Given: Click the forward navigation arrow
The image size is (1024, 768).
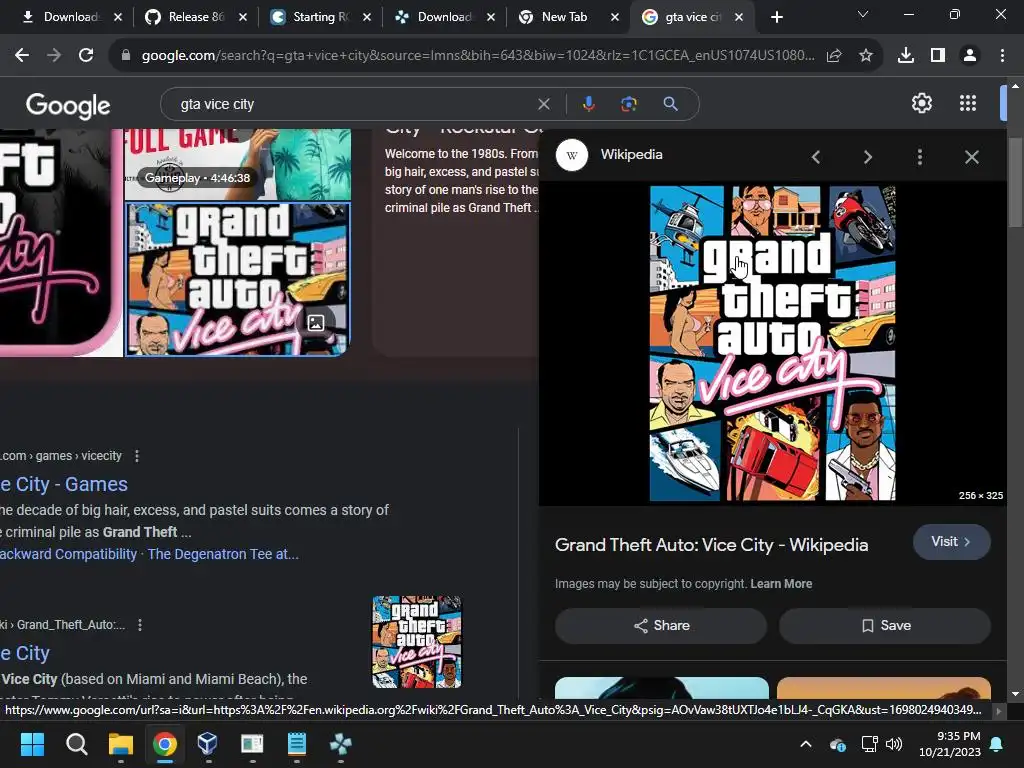Looking at the screenshot, I should [x=54, y=56].
